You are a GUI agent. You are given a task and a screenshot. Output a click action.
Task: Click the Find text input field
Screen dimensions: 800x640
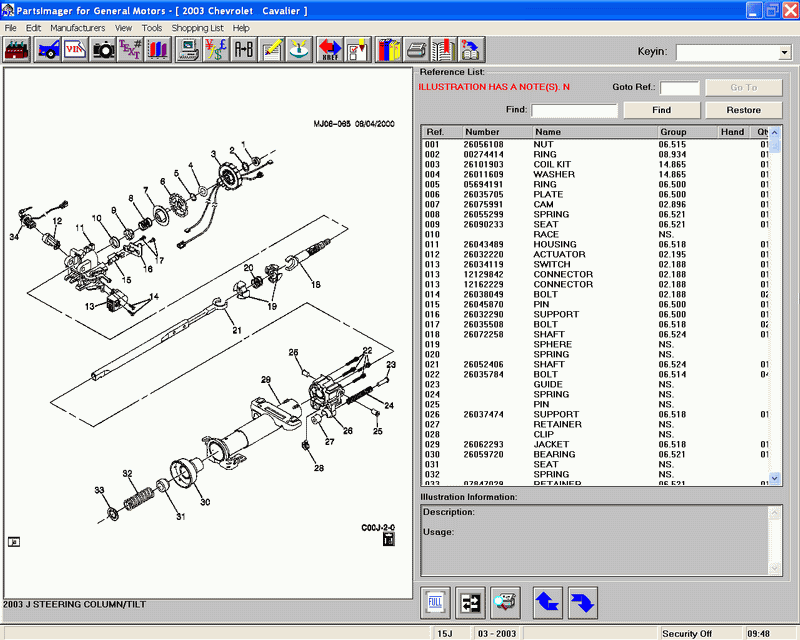(x=574, y=110)
